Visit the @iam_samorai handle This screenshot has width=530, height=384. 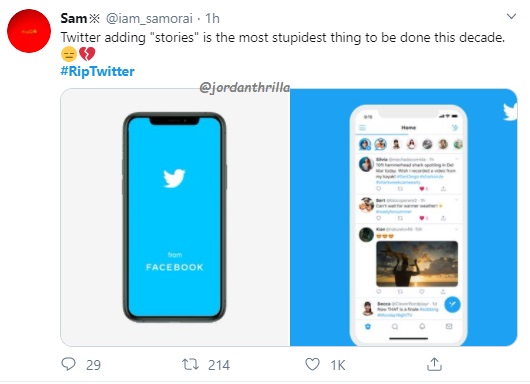[x=149, y=18]
